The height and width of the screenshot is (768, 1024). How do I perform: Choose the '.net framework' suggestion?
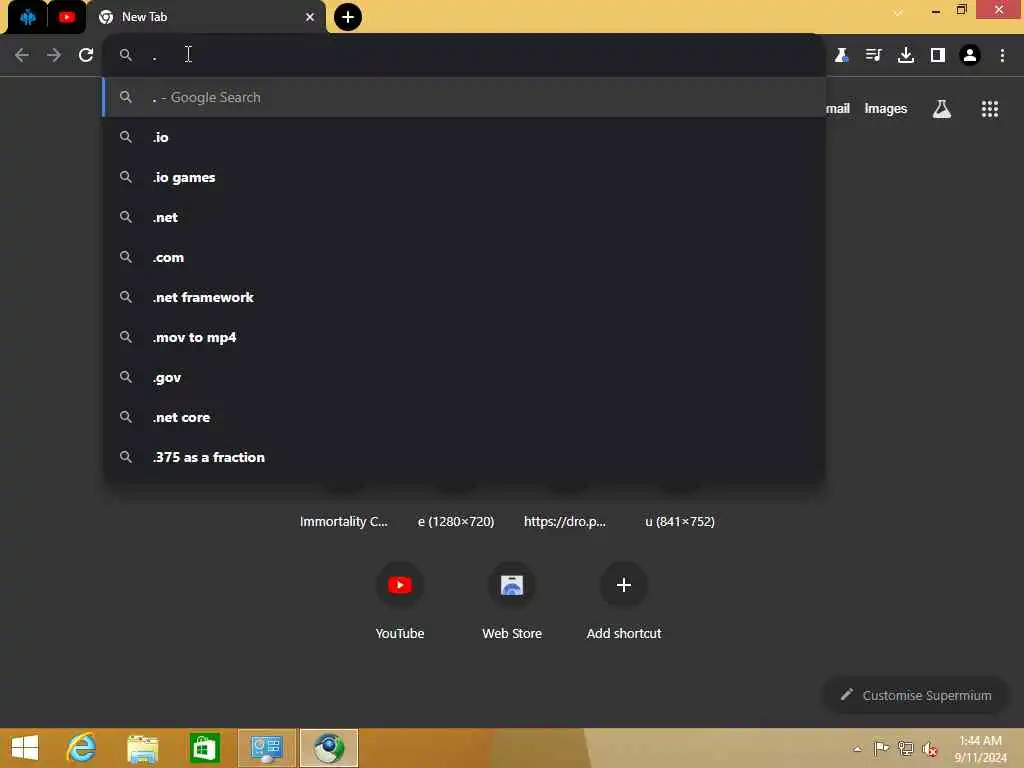(464, 297)
